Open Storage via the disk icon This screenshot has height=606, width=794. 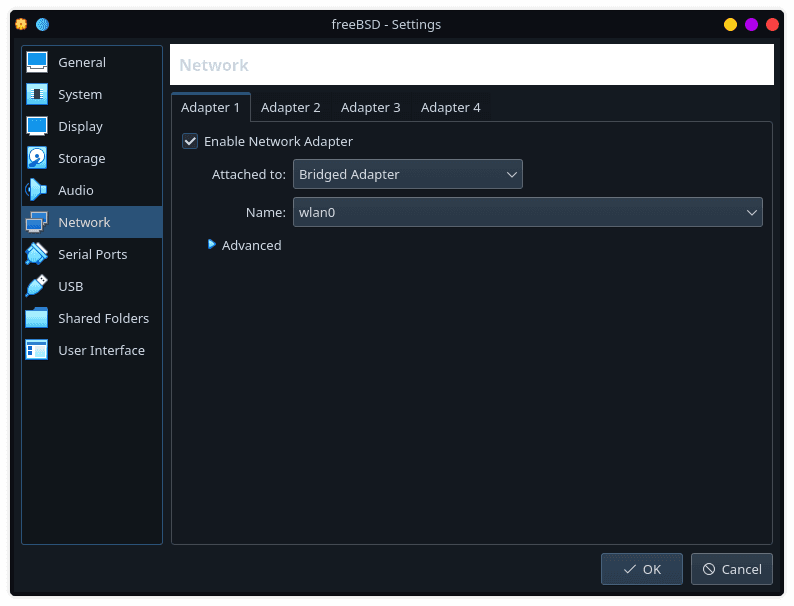37,158
